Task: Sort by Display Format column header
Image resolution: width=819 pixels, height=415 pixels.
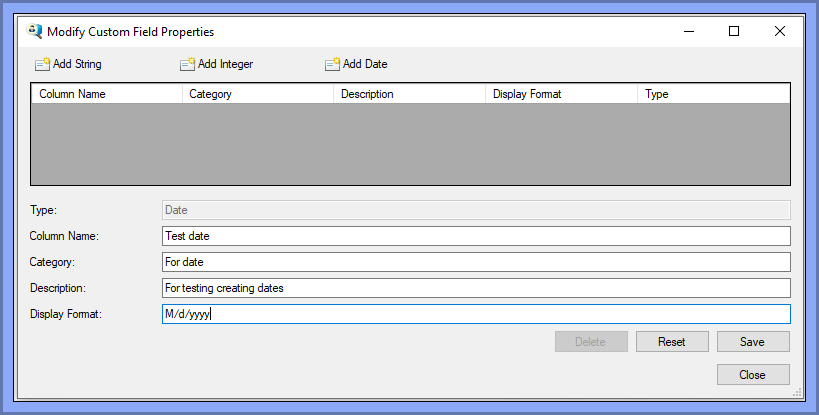Action: point(561,94)
